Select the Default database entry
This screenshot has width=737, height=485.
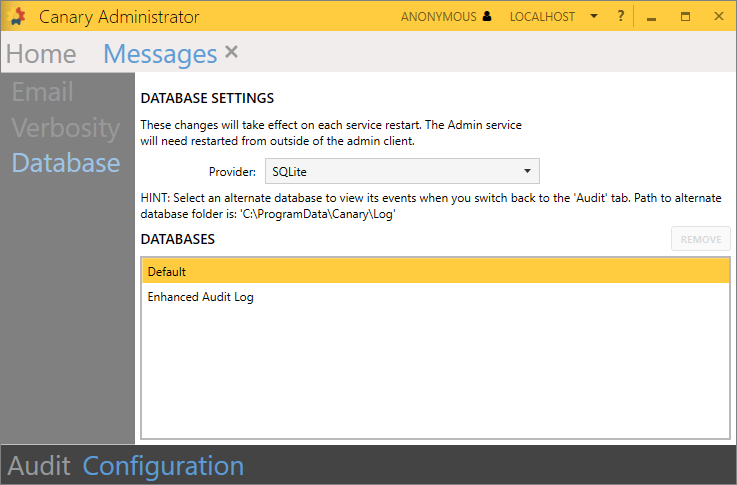[436, 271]
